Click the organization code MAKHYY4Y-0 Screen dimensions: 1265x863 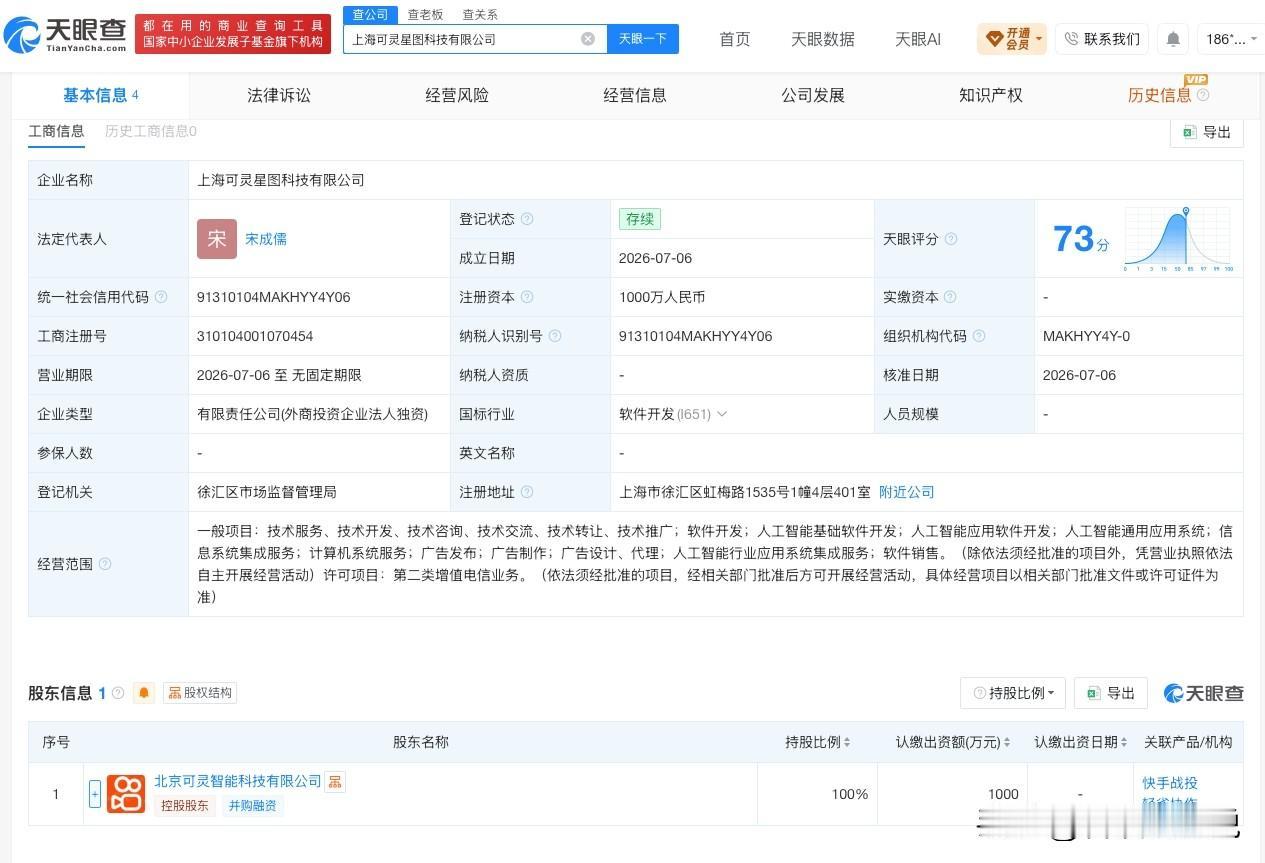(1086, 336)
